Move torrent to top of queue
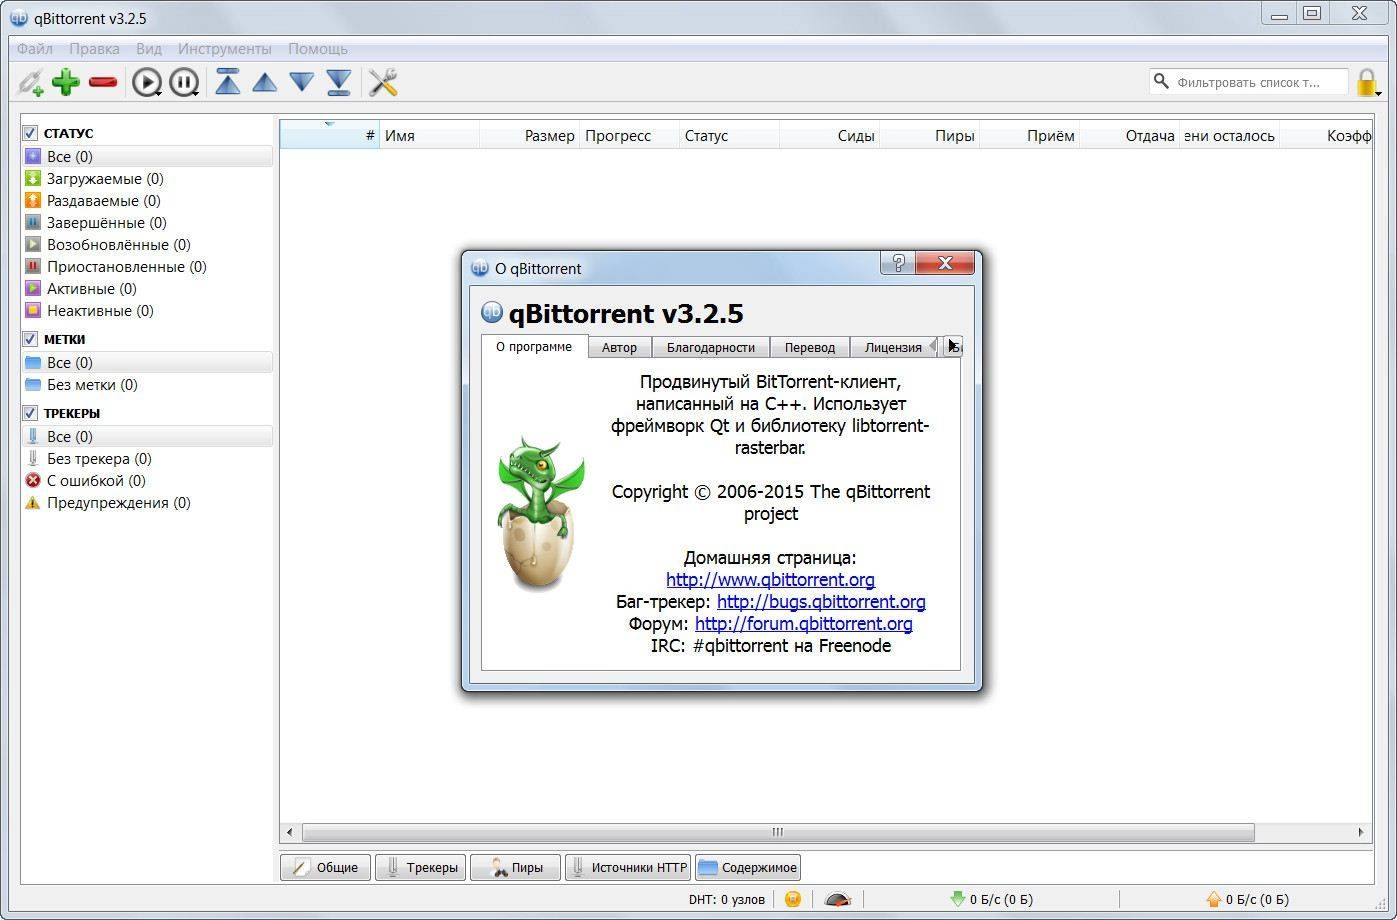The height and width of the screenshot is (920, 1397). [x=228, y=82]
